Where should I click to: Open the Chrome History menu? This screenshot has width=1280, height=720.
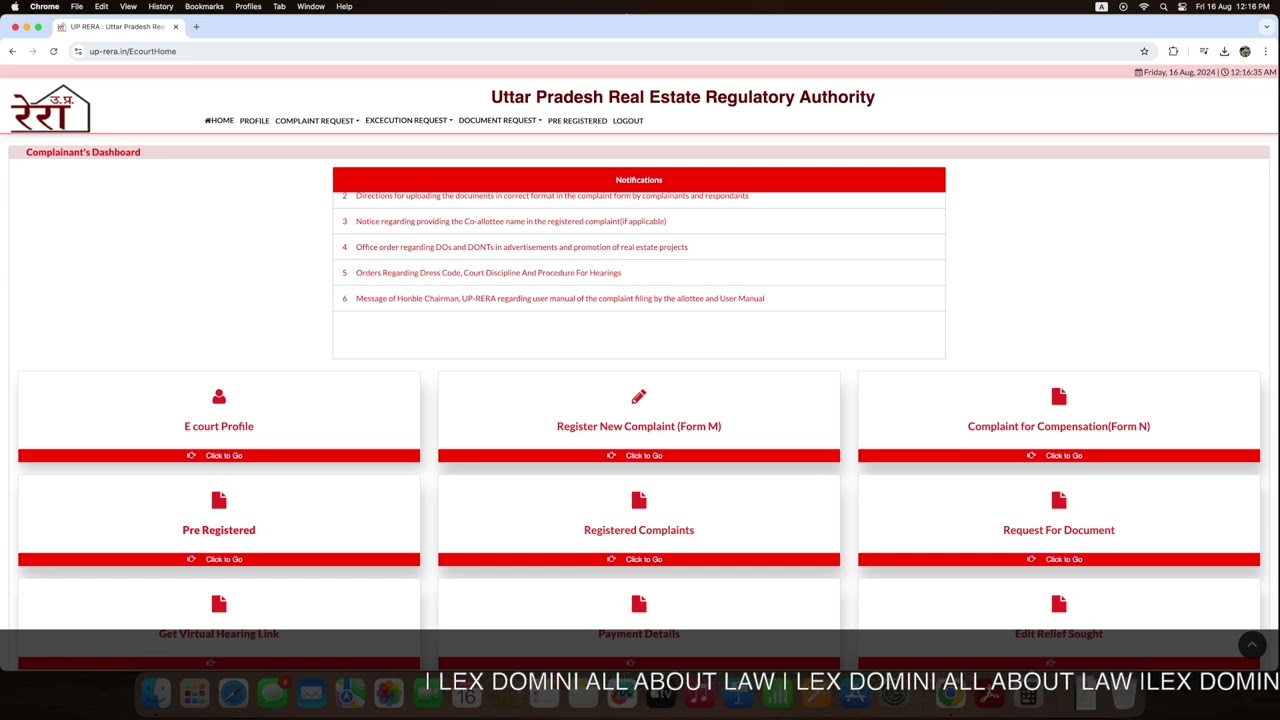point(160,6)
